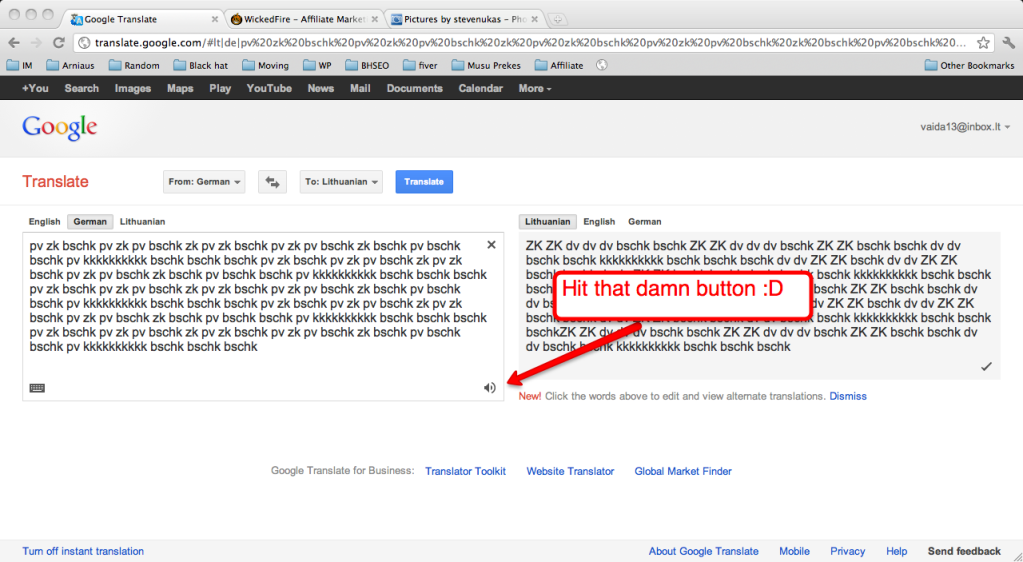Open +You in the Google bar
The height and width of the screenshot is (562, 1023).
(35, 88)
